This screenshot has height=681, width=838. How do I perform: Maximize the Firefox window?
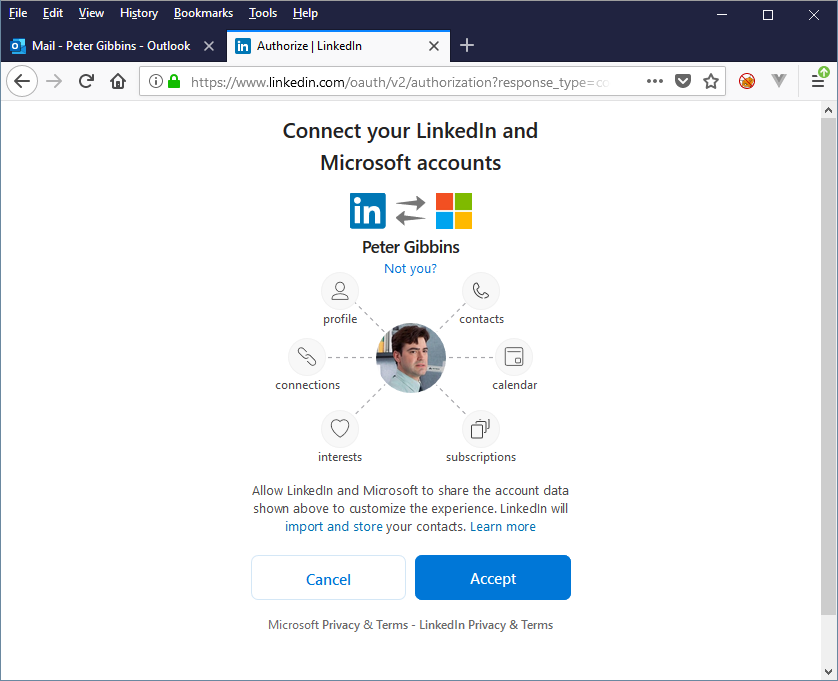[x=768, y=15]
